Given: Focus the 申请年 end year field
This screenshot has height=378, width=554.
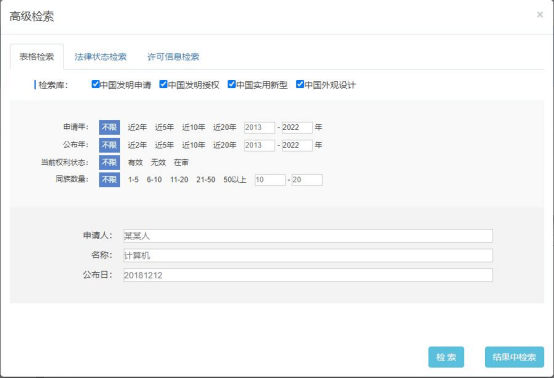Looking at the screenshot, I should click(297, 128).
